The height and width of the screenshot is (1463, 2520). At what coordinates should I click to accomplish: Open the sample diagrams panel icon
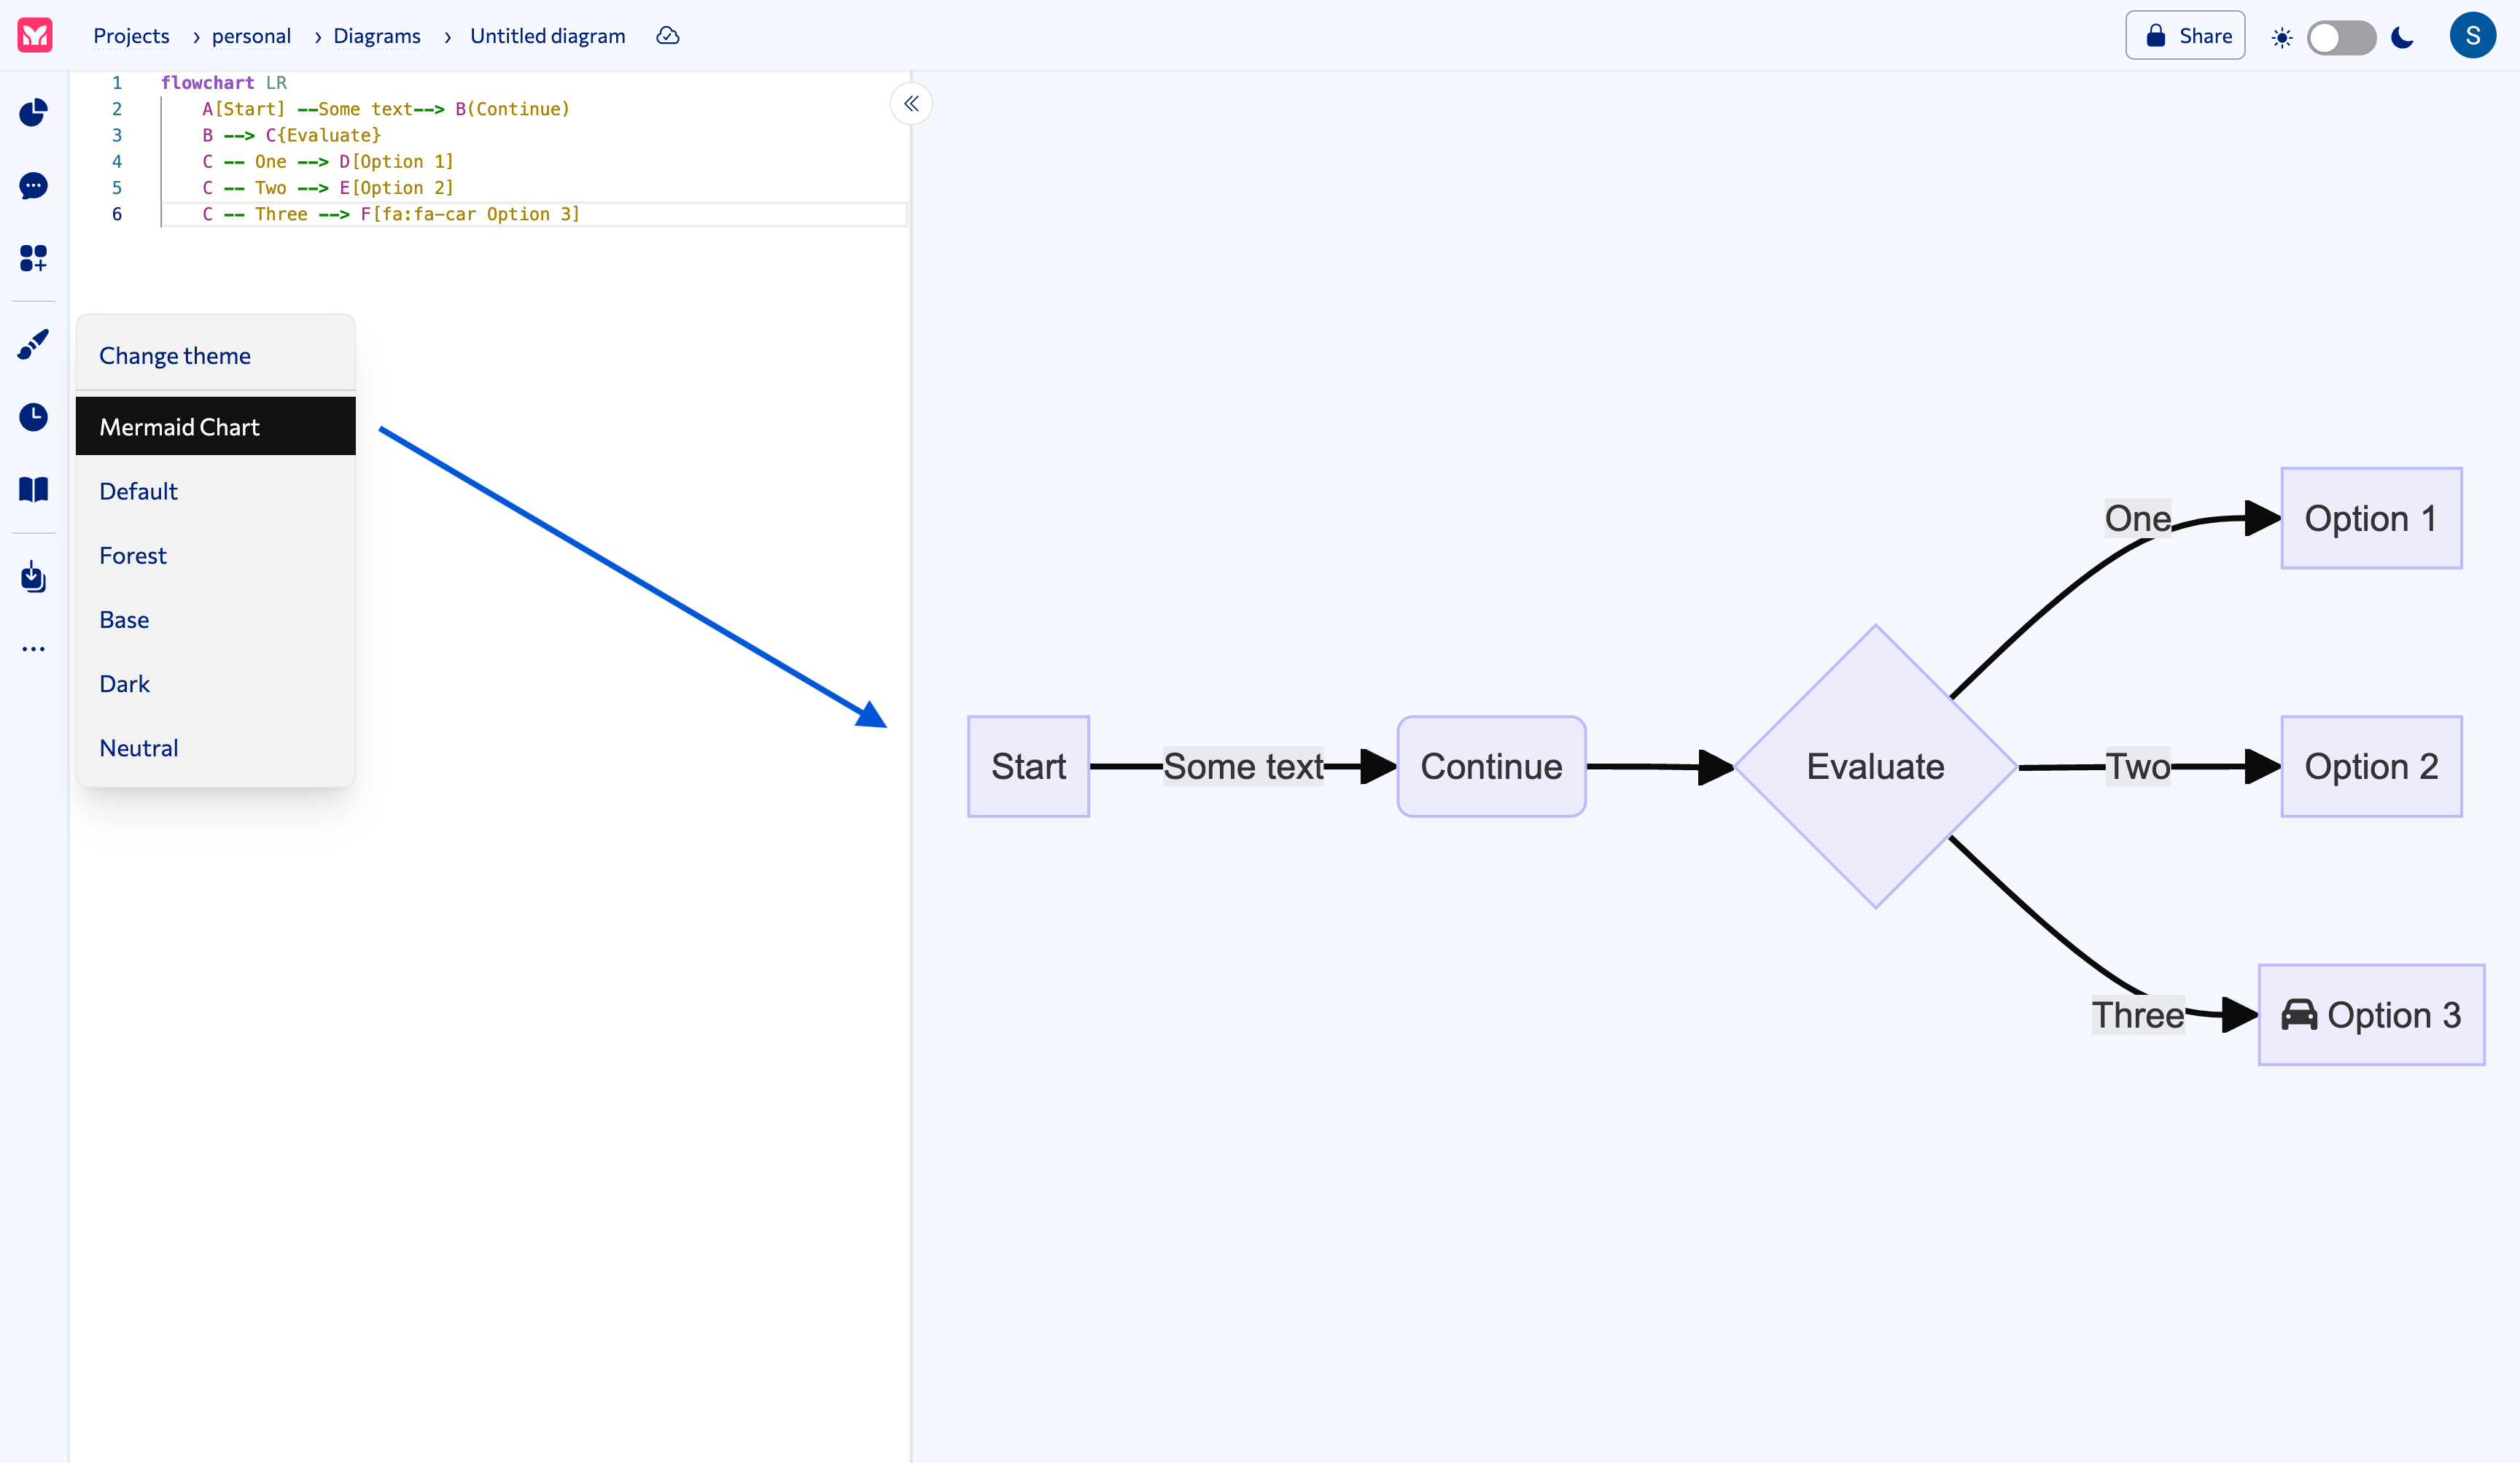pos(33,258)
